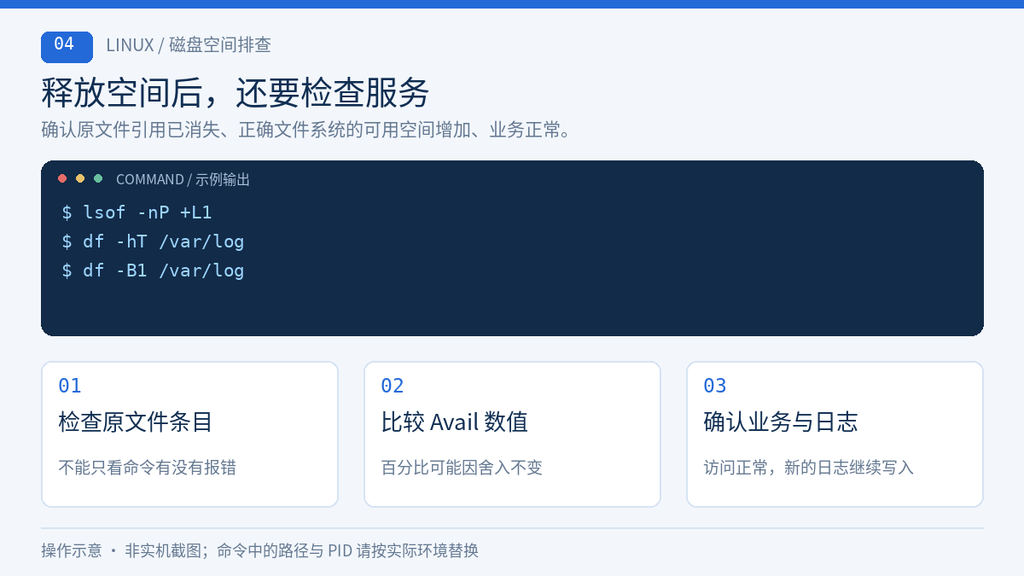Click the yellow dot in the terminal header
The image size is (1024, 576).
tap(80, 178)
